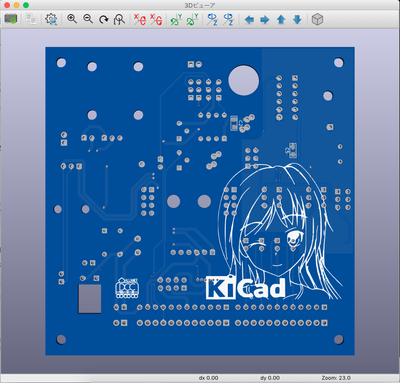Click the green maximize window button
400x383 pixels.
26,5
